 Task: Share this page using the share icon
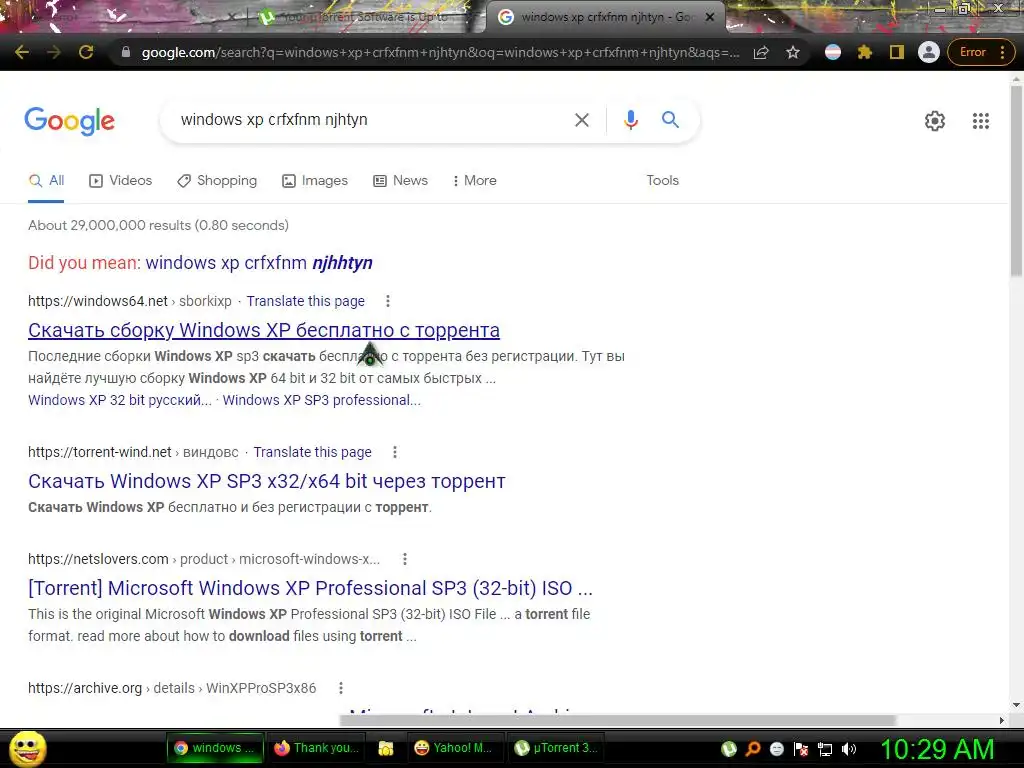pyautogui.click(x=761, y=52)
